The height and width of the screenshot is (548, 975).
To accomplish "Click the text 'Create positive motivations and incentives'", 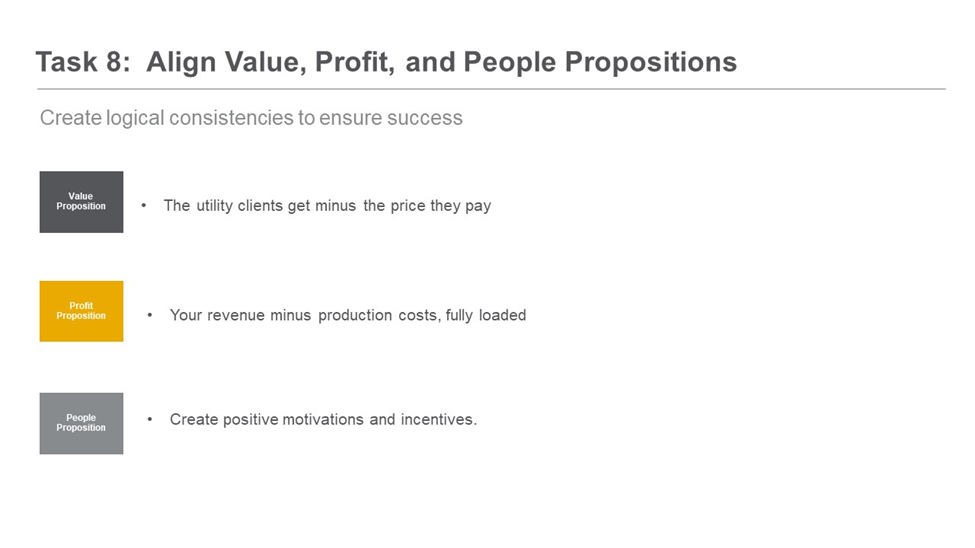I will coord(321,419).
